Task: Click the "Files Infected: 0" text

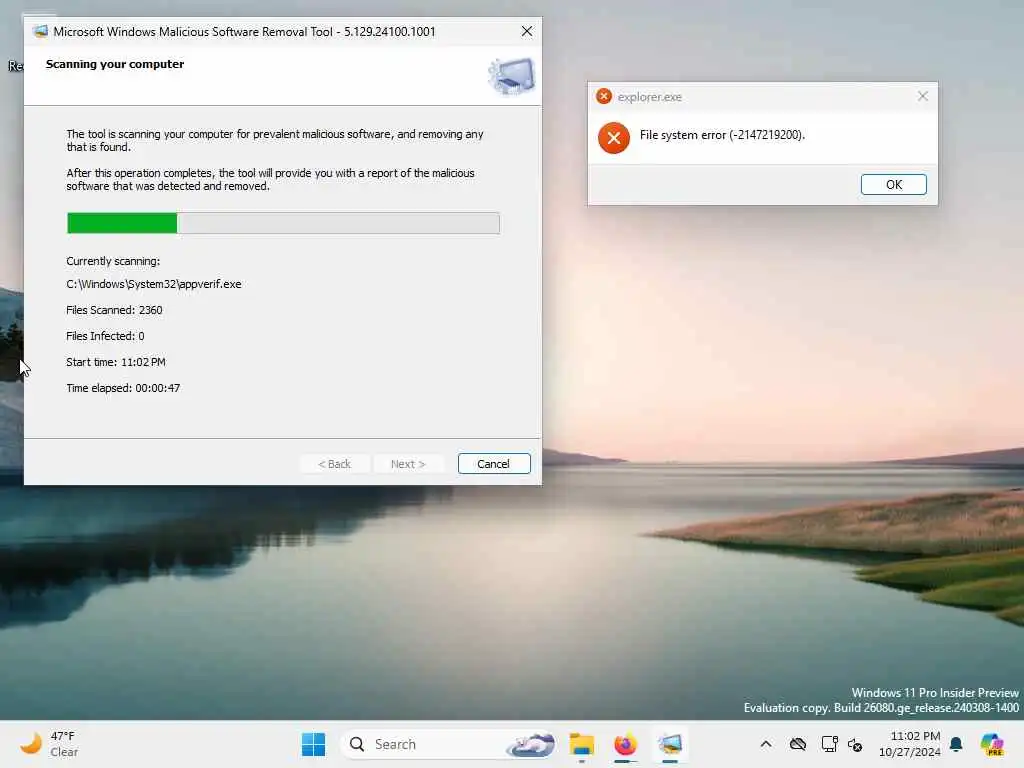Action: click(105, 336)
